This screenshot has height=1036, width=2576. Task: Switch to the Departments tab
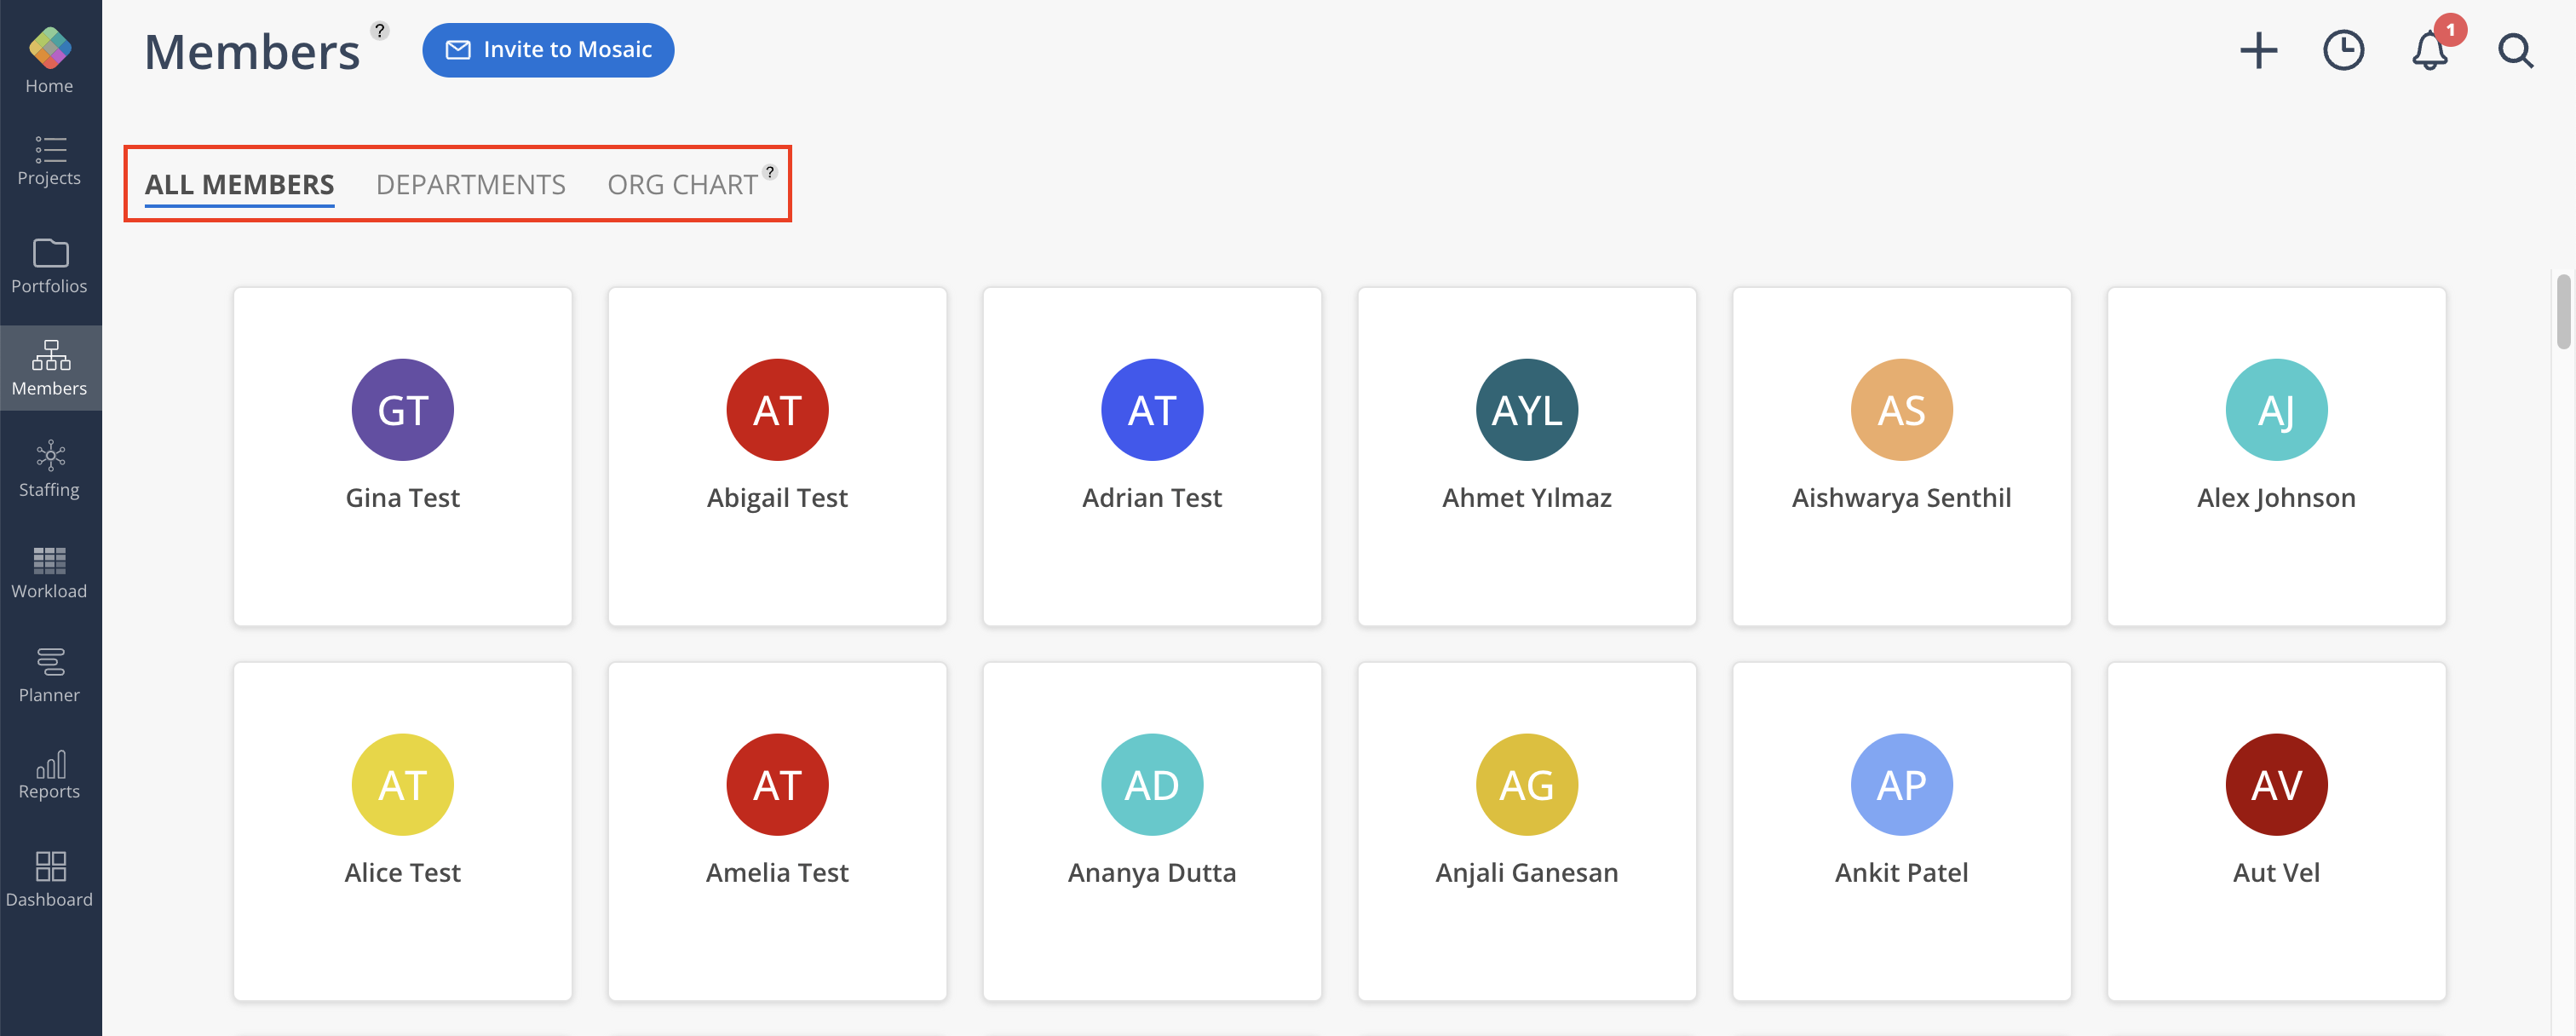pyautogui.click(x=470, y=185)
